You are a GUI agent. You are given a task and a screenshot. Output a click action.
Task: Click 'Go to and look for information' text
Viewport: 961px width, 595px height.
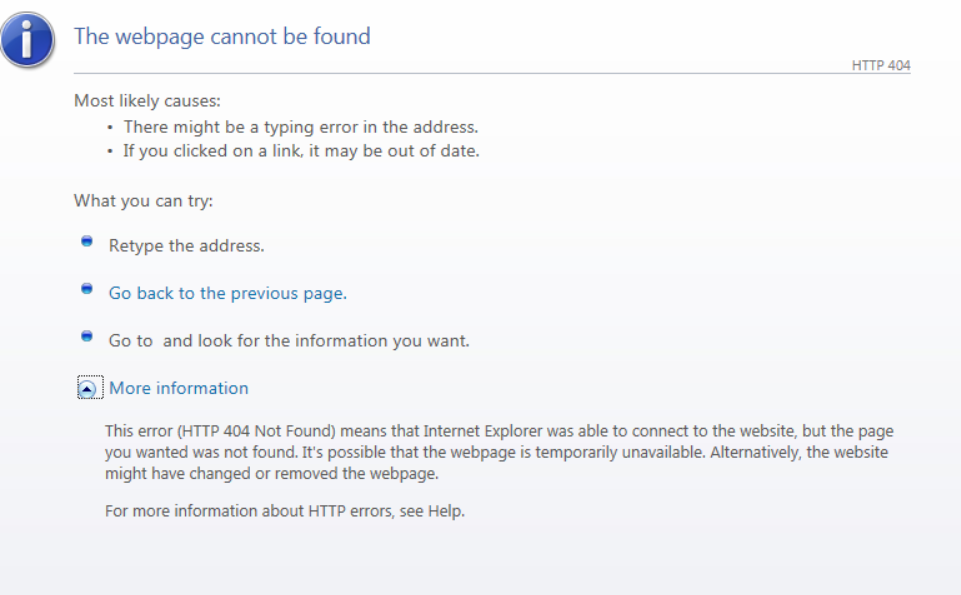coord(289,341)
